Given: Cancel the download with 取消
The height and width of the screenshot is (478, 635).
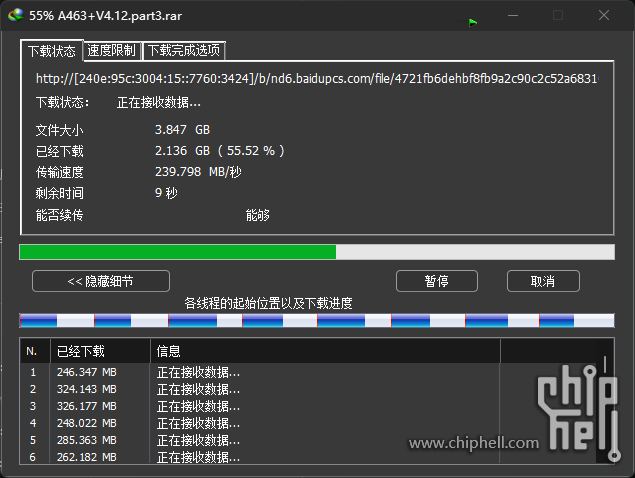Looking at the screenshot, I should tap(543, 281).
